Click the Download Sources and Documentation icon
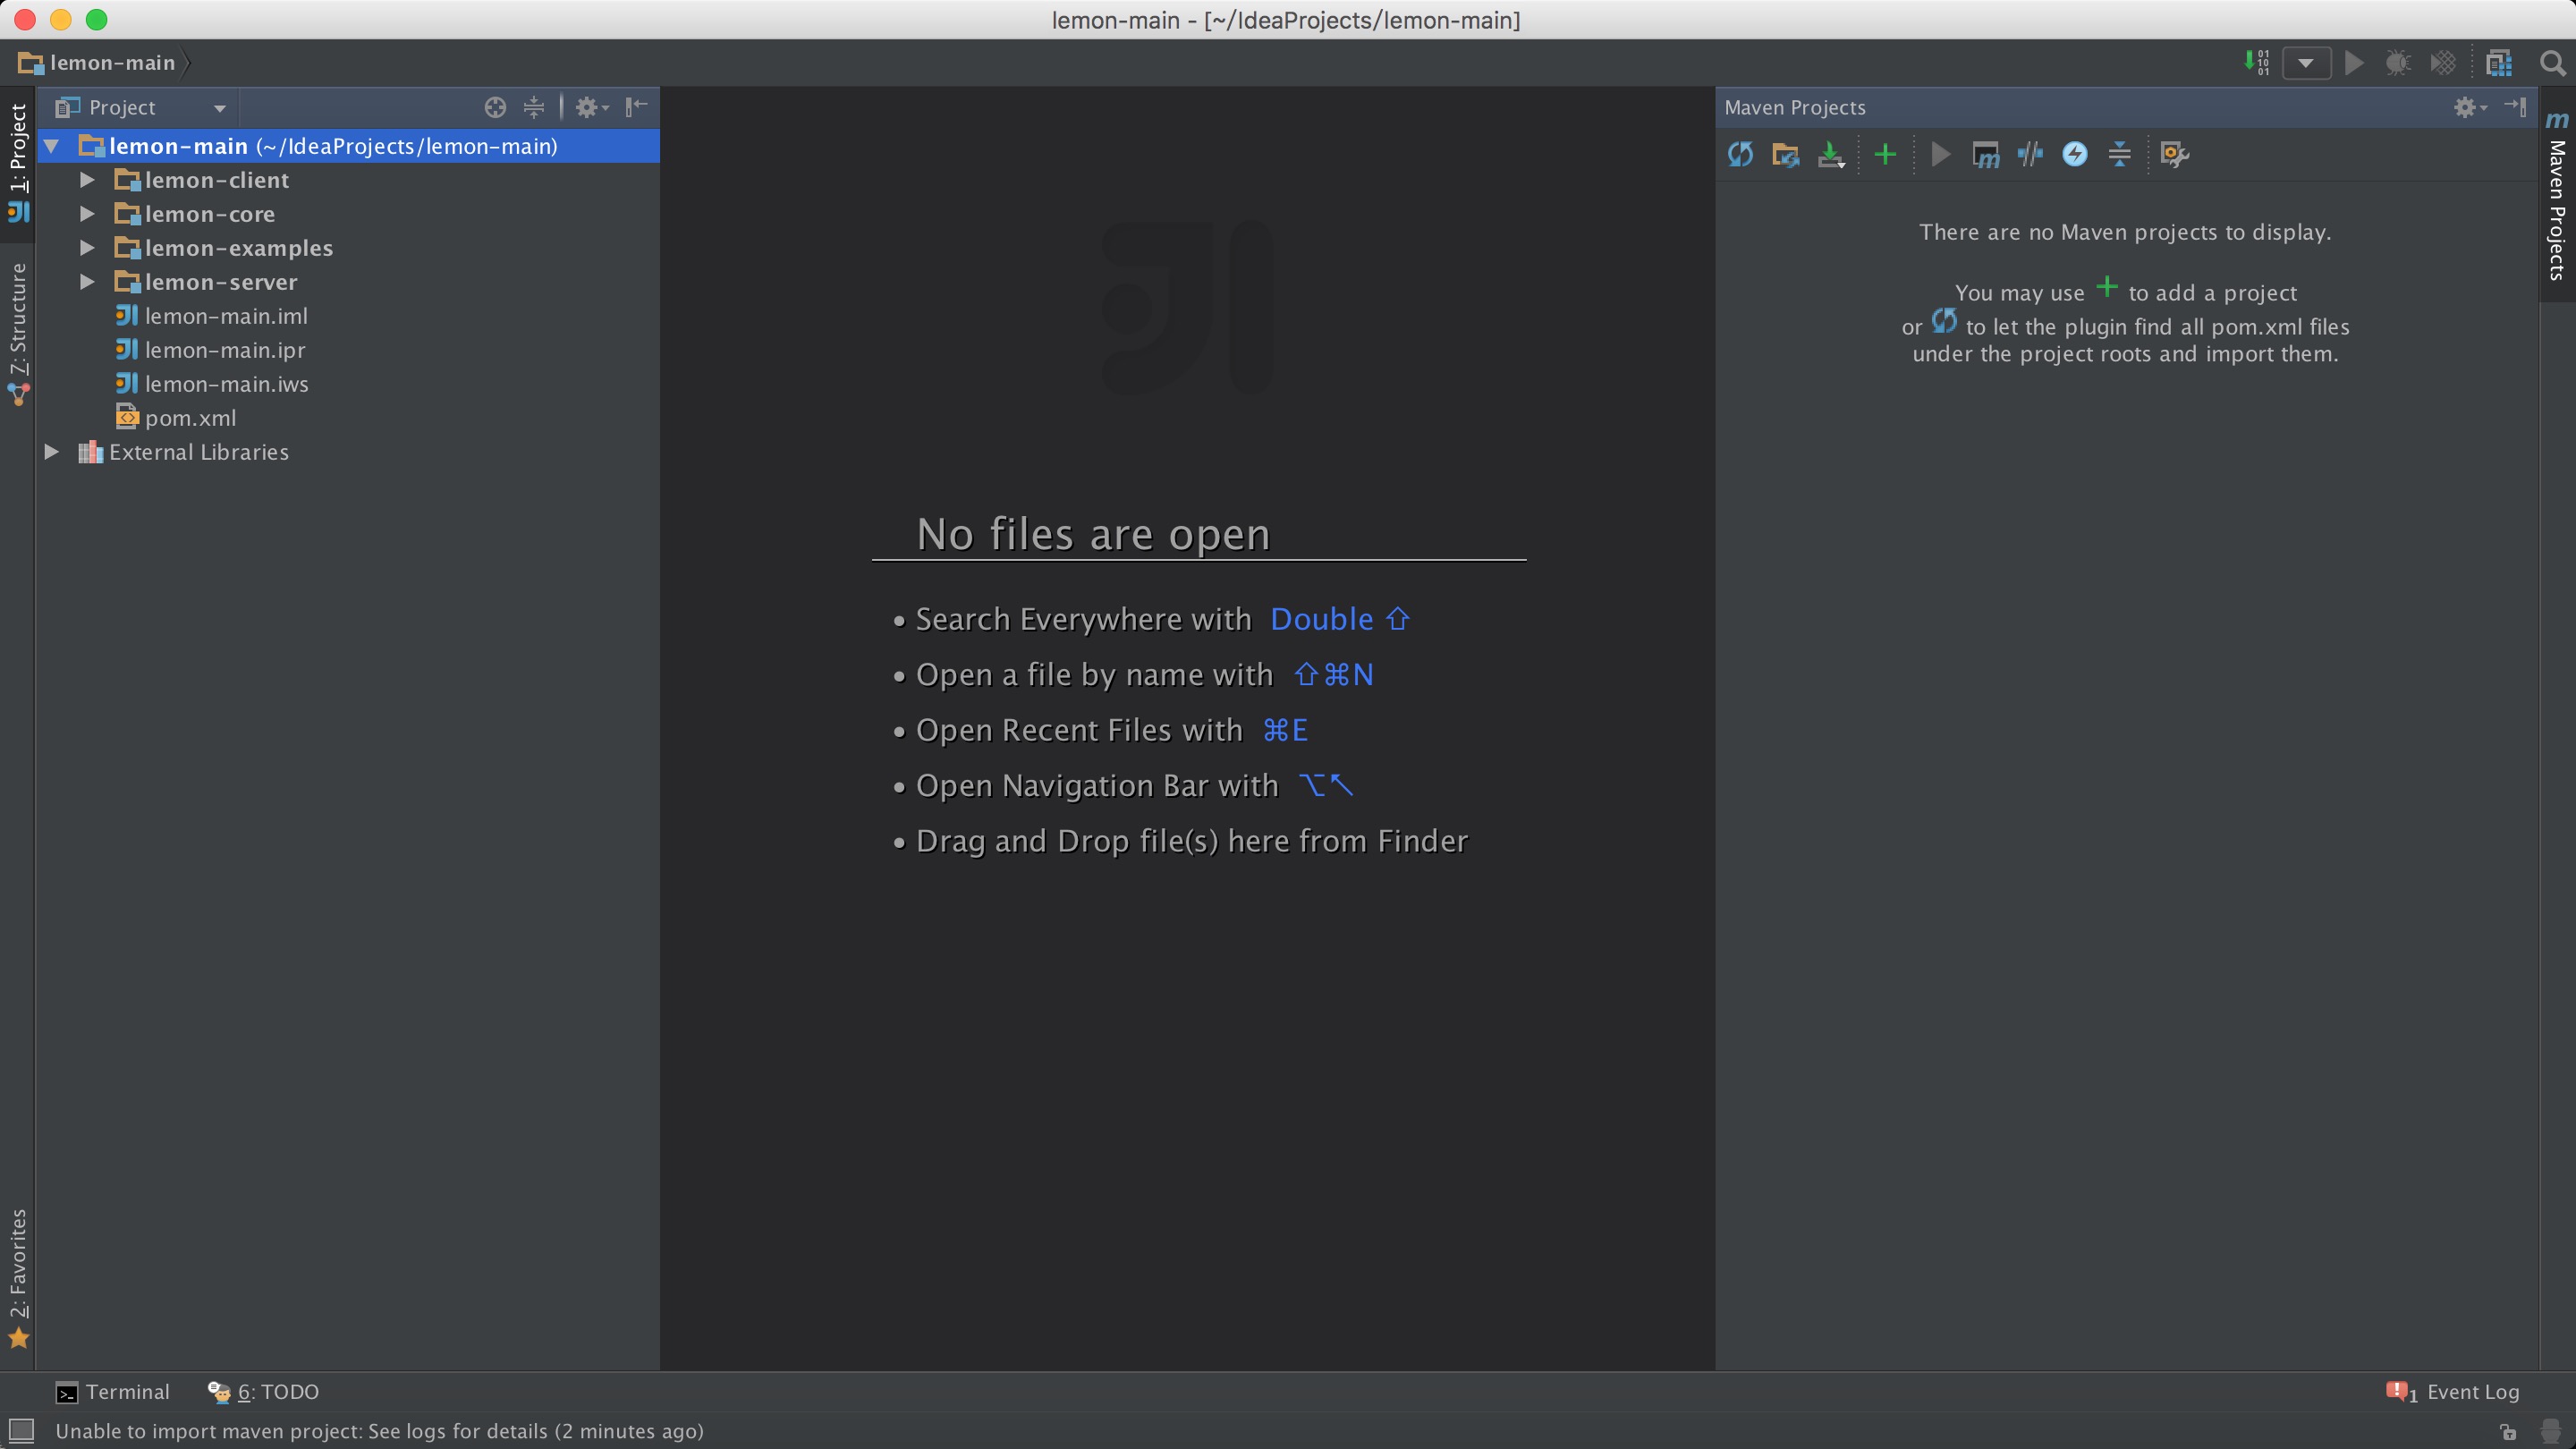The height and width of the screenshot is (1449, 2576). point(1830,154)
